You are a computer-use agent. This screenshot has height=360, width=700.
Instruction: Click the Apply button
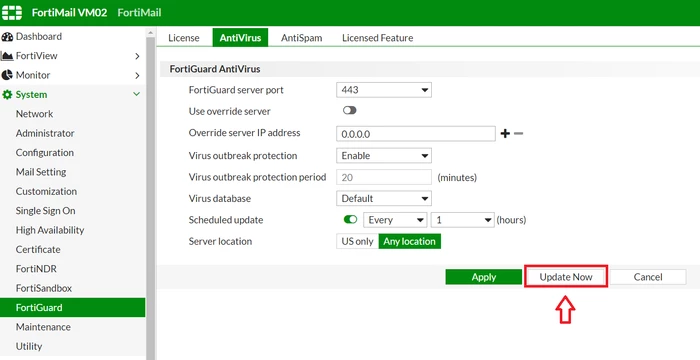coord(483,277)
